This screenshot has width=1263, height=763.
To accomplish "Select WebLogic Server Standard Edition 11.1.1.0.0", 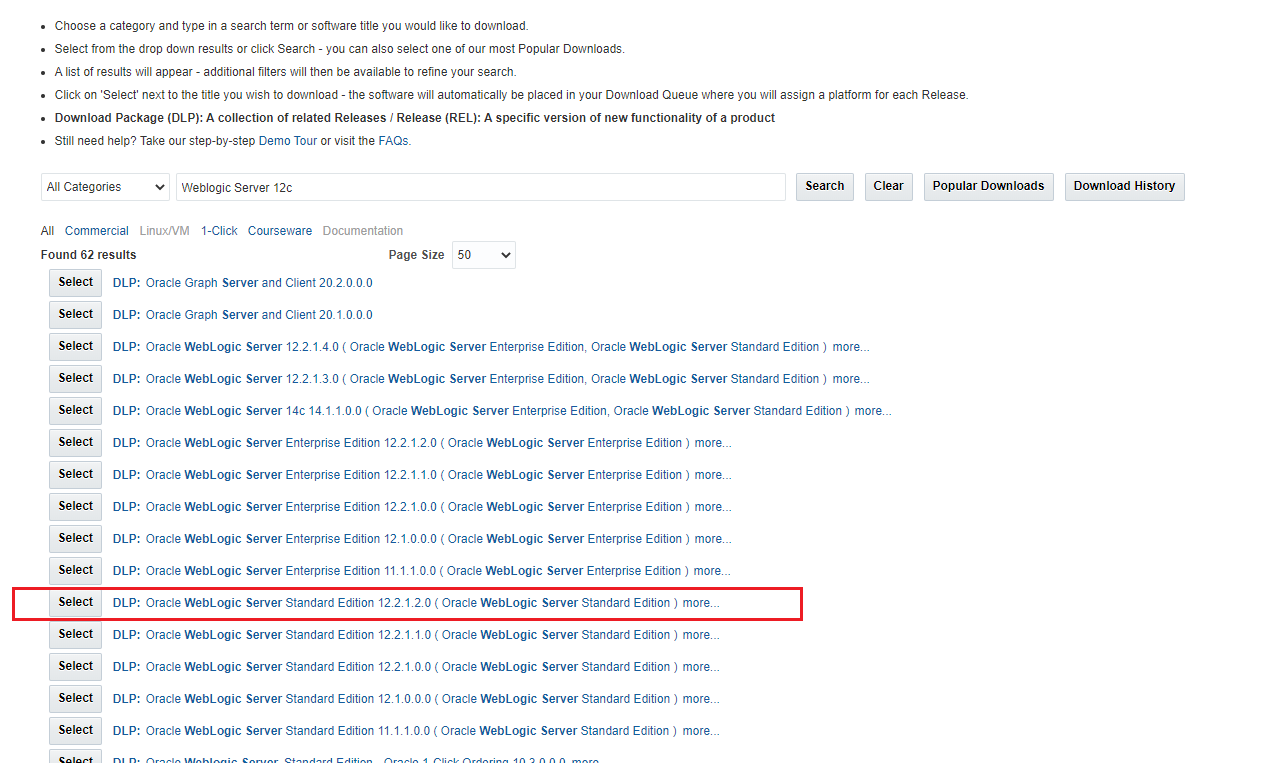I will (x=75, y=731).
